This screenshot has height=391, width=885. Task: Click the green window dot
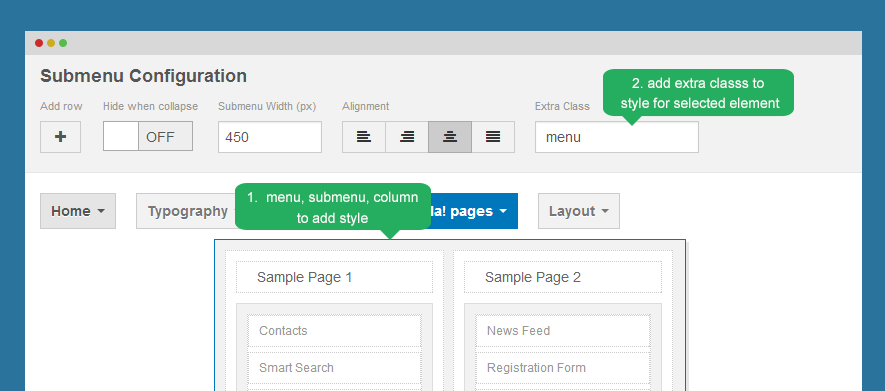pyautogui.click(x=63, y=43)
